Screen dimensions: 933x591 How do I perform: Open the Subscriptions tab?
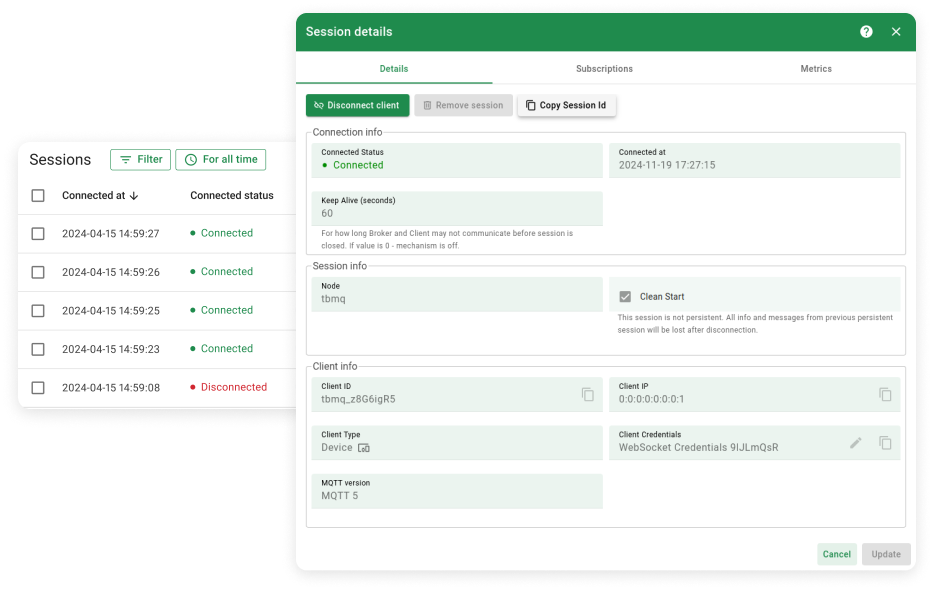604,68
